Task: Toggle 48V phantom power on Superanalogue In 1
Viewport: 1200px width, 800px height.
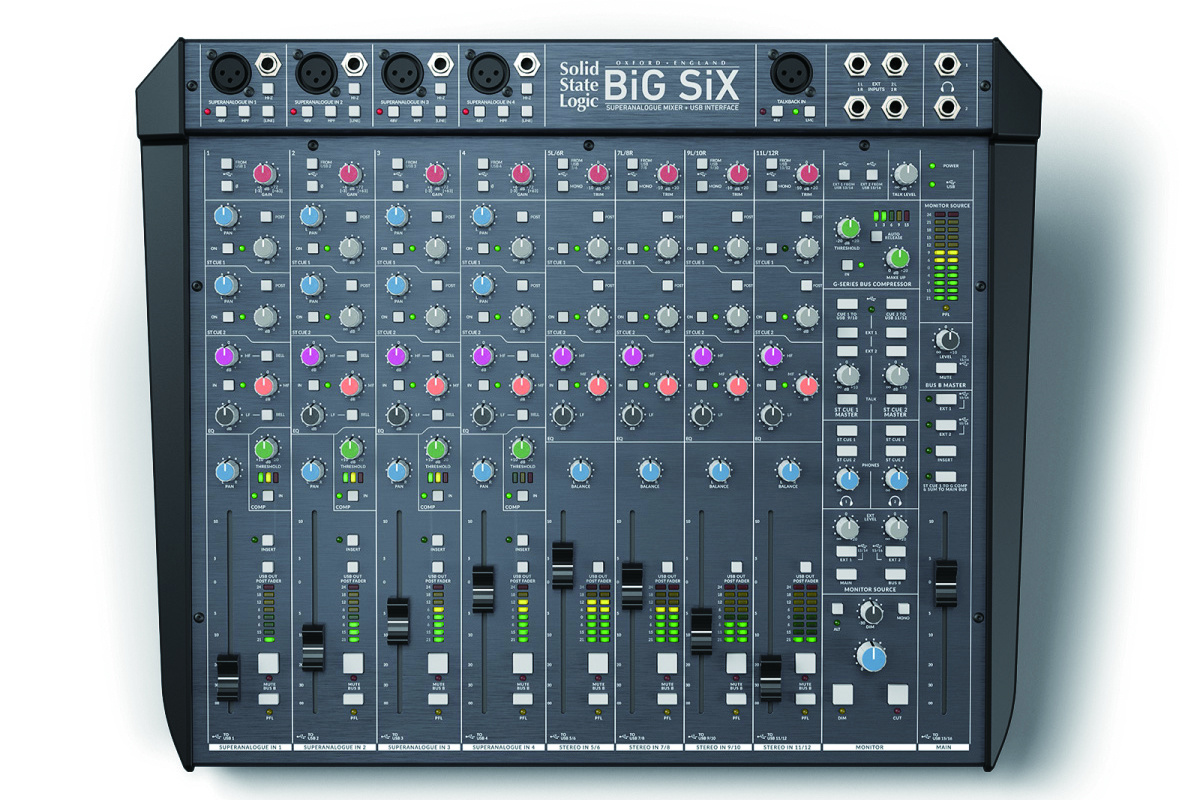Action: point(219,111)
